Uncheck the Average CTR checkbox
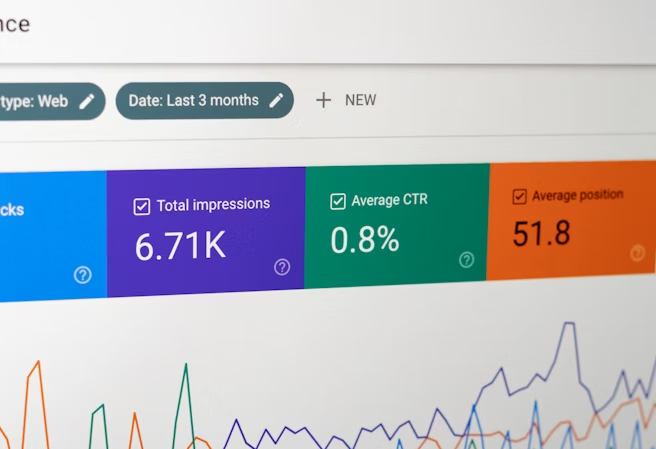 click(338, 201)
